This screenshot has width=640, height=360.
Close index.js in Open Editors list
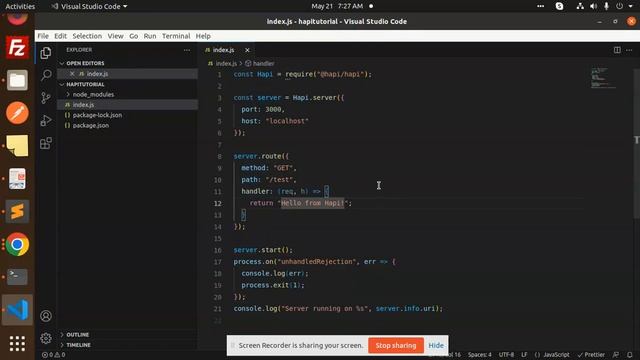coord(72,74)
